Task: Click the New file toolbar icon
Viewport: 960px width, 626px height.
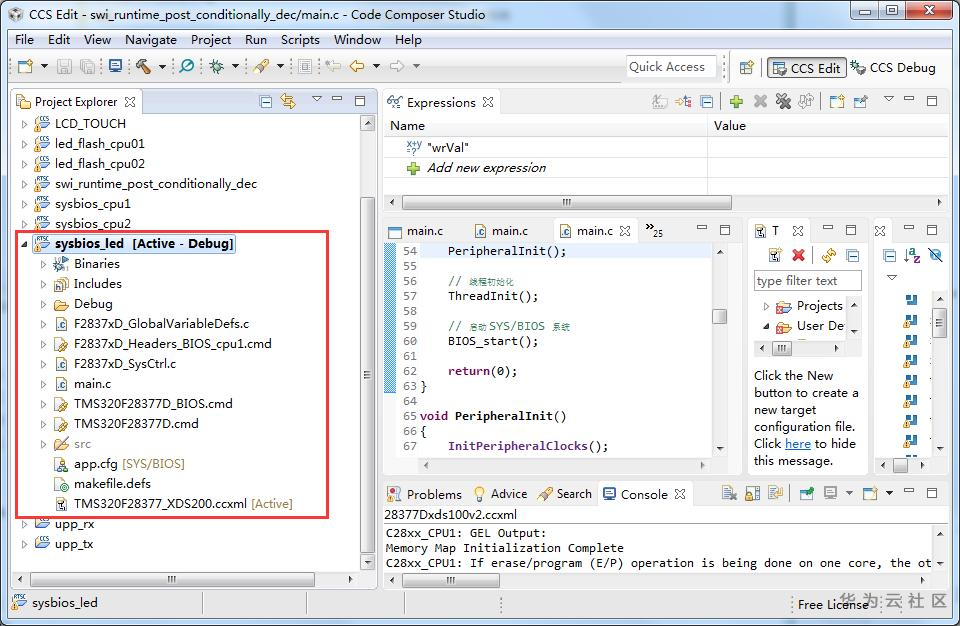Action: tap(26, 66)
